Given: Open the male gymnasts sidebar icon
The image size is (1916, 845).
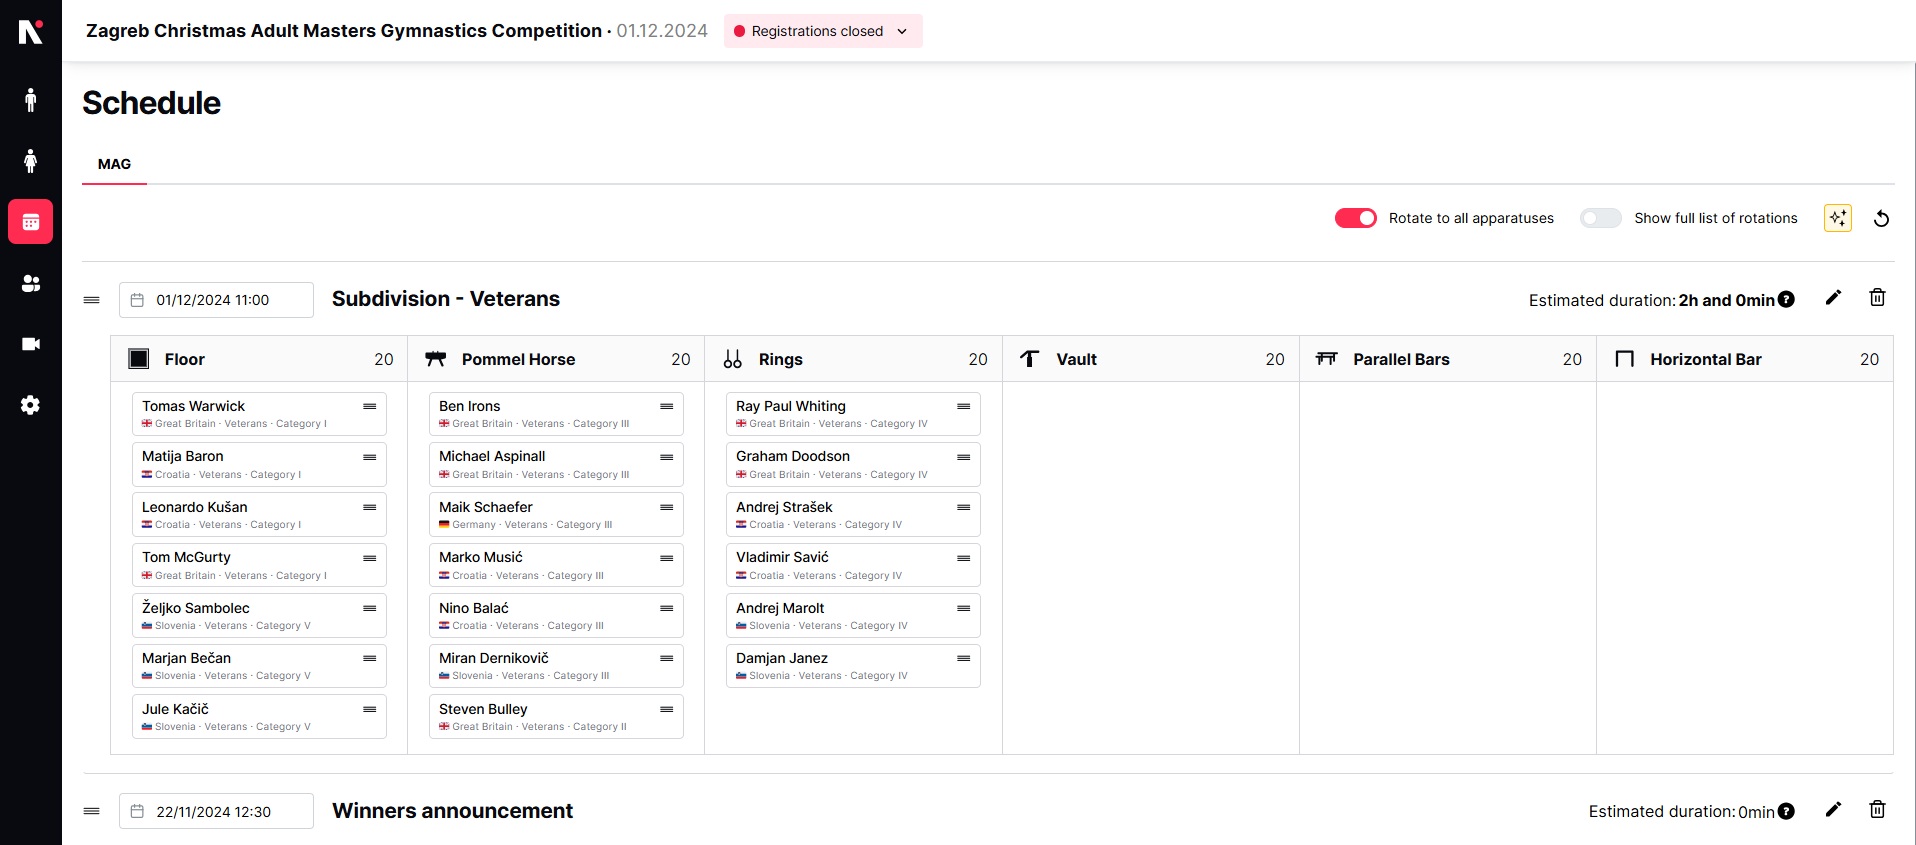Looking at the screenshot, I should coord(31,100).
